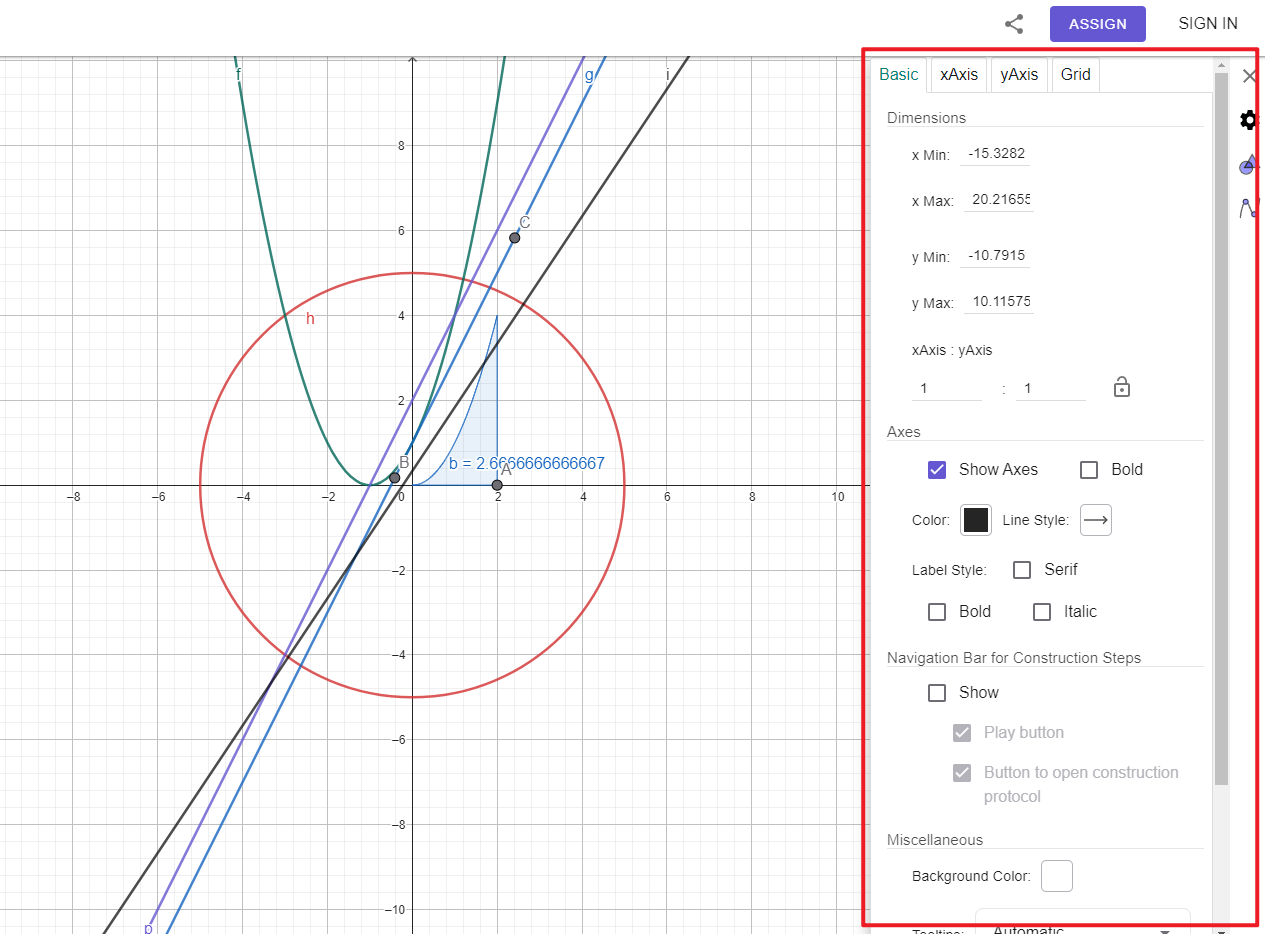
Task: Enable Italic label style
Action: pos(1042,612)
